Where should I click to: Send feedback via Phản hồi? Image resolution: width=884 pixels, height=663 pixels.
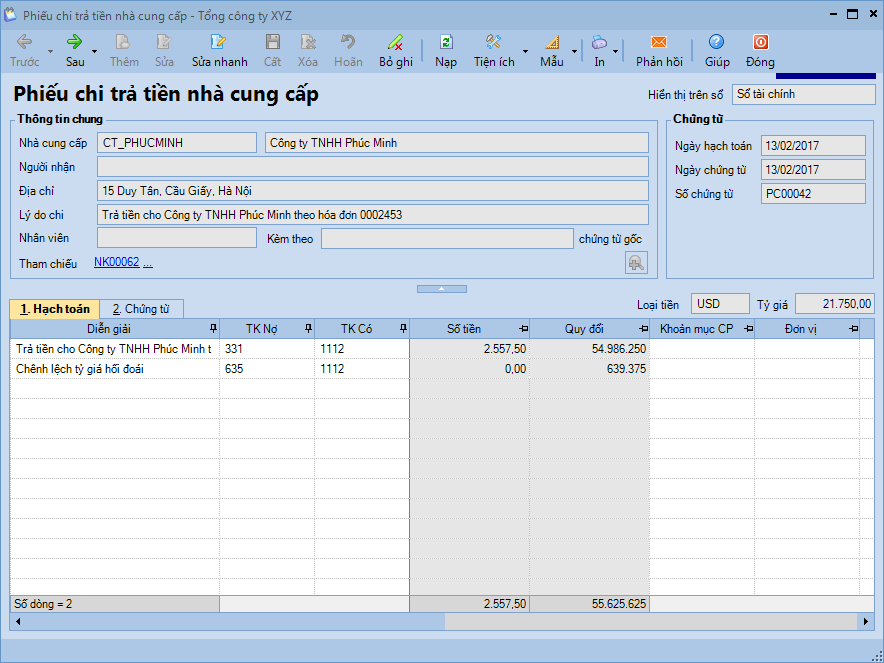(x=659, y=51)
